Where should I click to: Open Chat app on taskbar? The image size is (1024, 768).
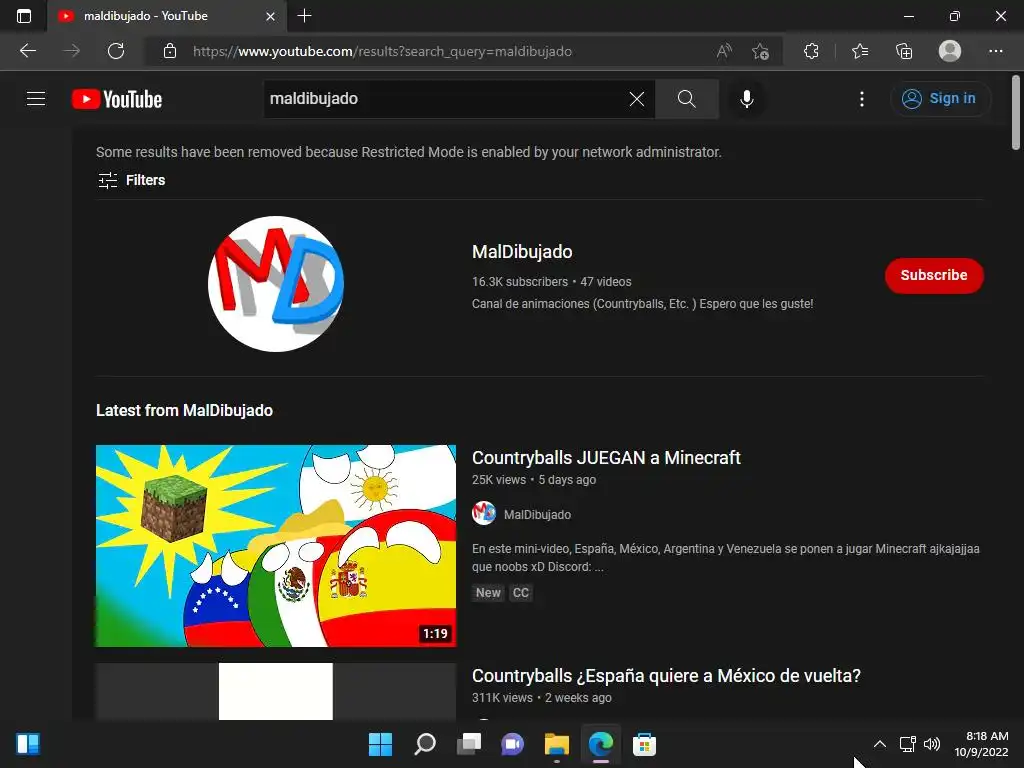(x=513, y=744)
